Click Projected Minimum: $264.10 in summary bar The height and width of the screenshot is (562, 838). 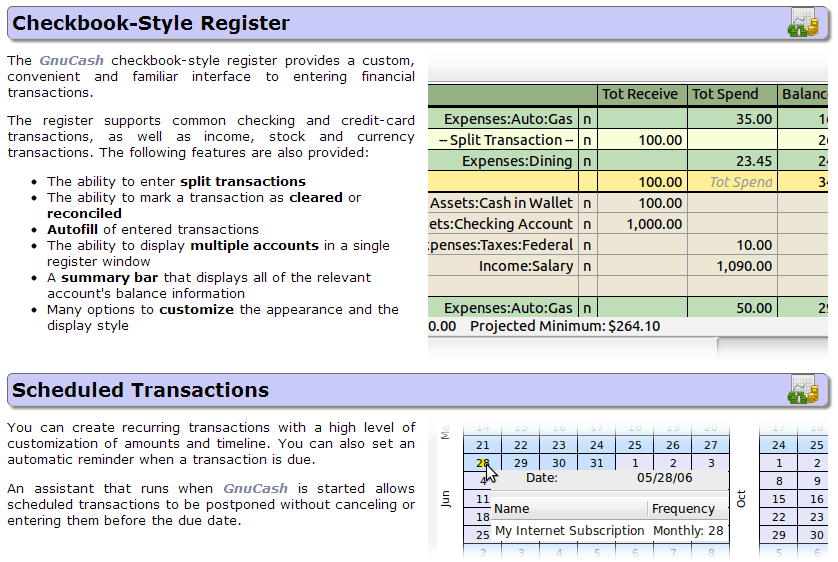(565, 326)
